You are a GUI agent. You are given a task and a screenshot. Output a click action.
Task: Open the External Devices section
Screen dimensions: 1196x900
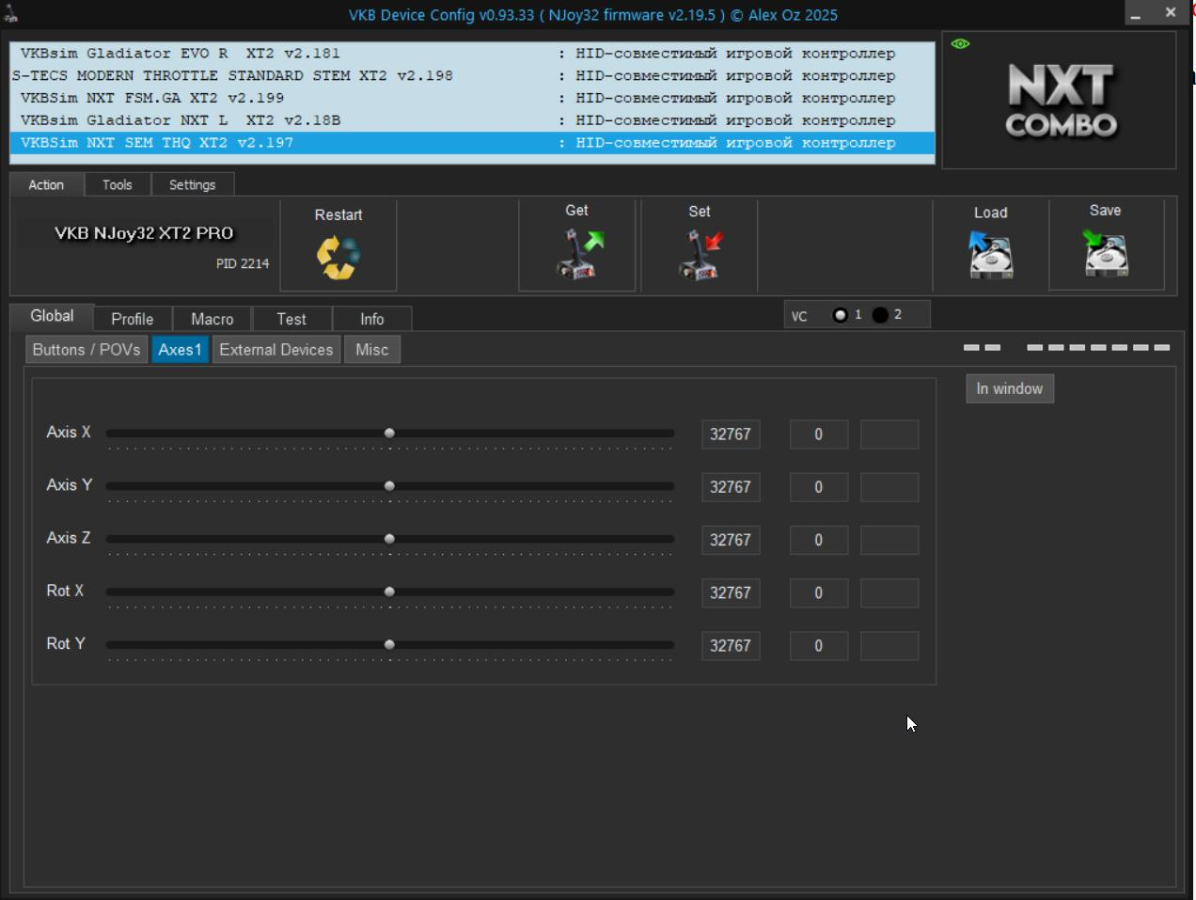point(276,350)
